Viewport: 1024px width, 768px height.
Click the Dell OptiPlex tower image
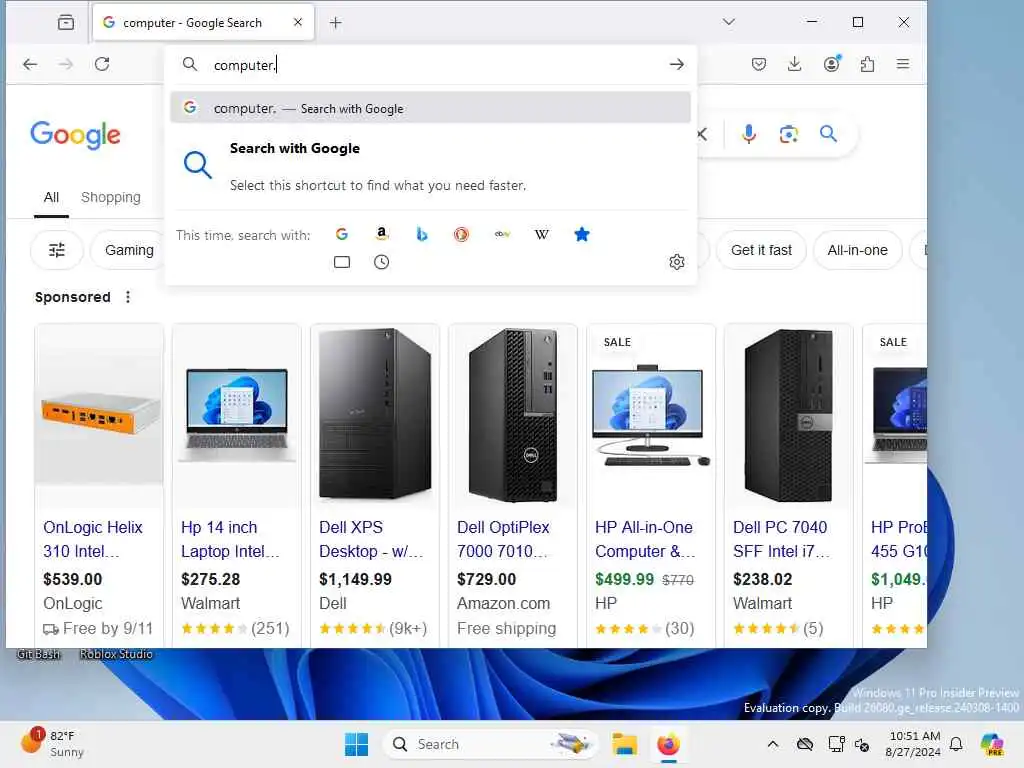(513, 415)
